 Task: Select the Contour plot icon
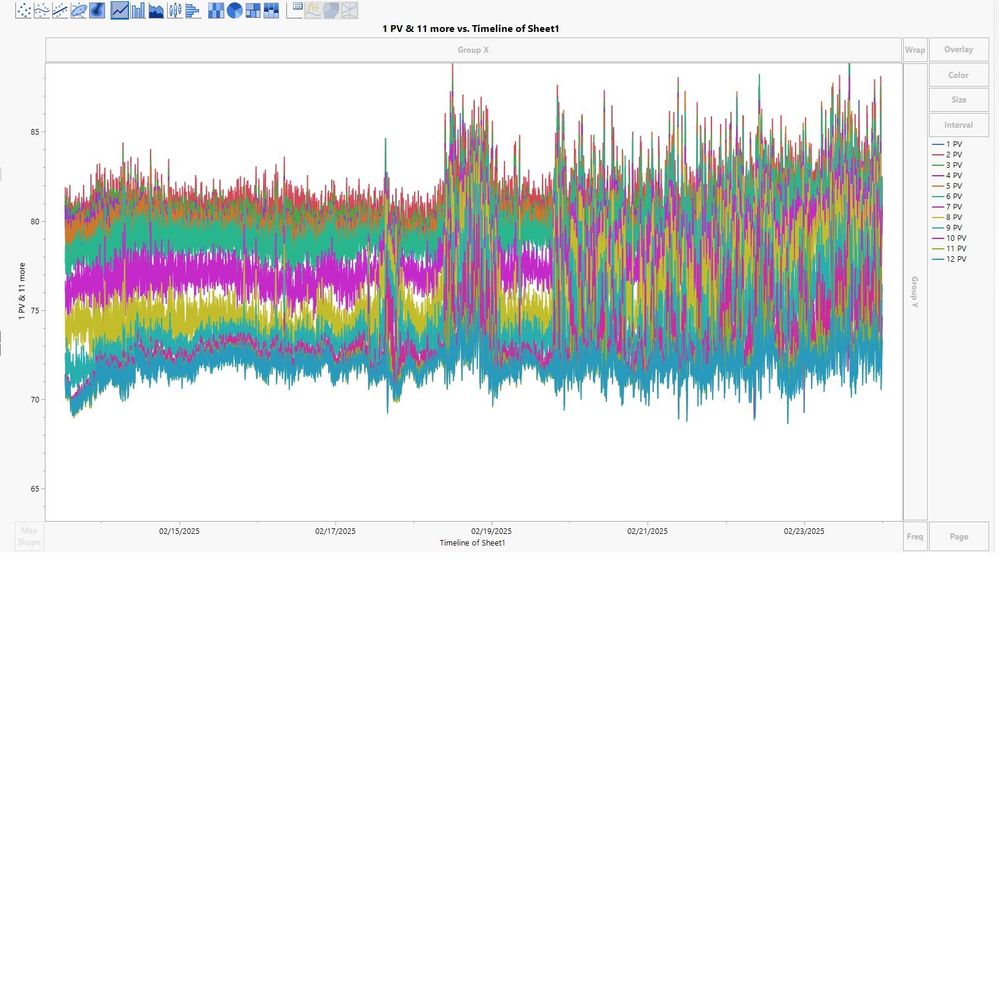pos(97,11)
